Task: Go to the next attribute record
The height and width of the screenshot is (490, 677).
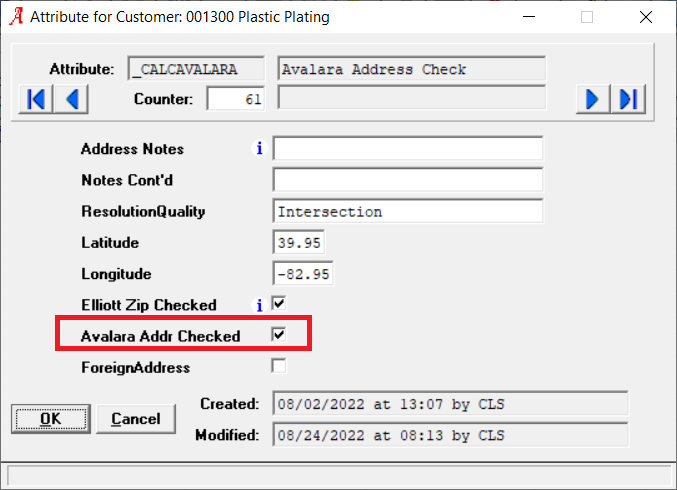Action: pyautogui.click(x=592, y=99)
